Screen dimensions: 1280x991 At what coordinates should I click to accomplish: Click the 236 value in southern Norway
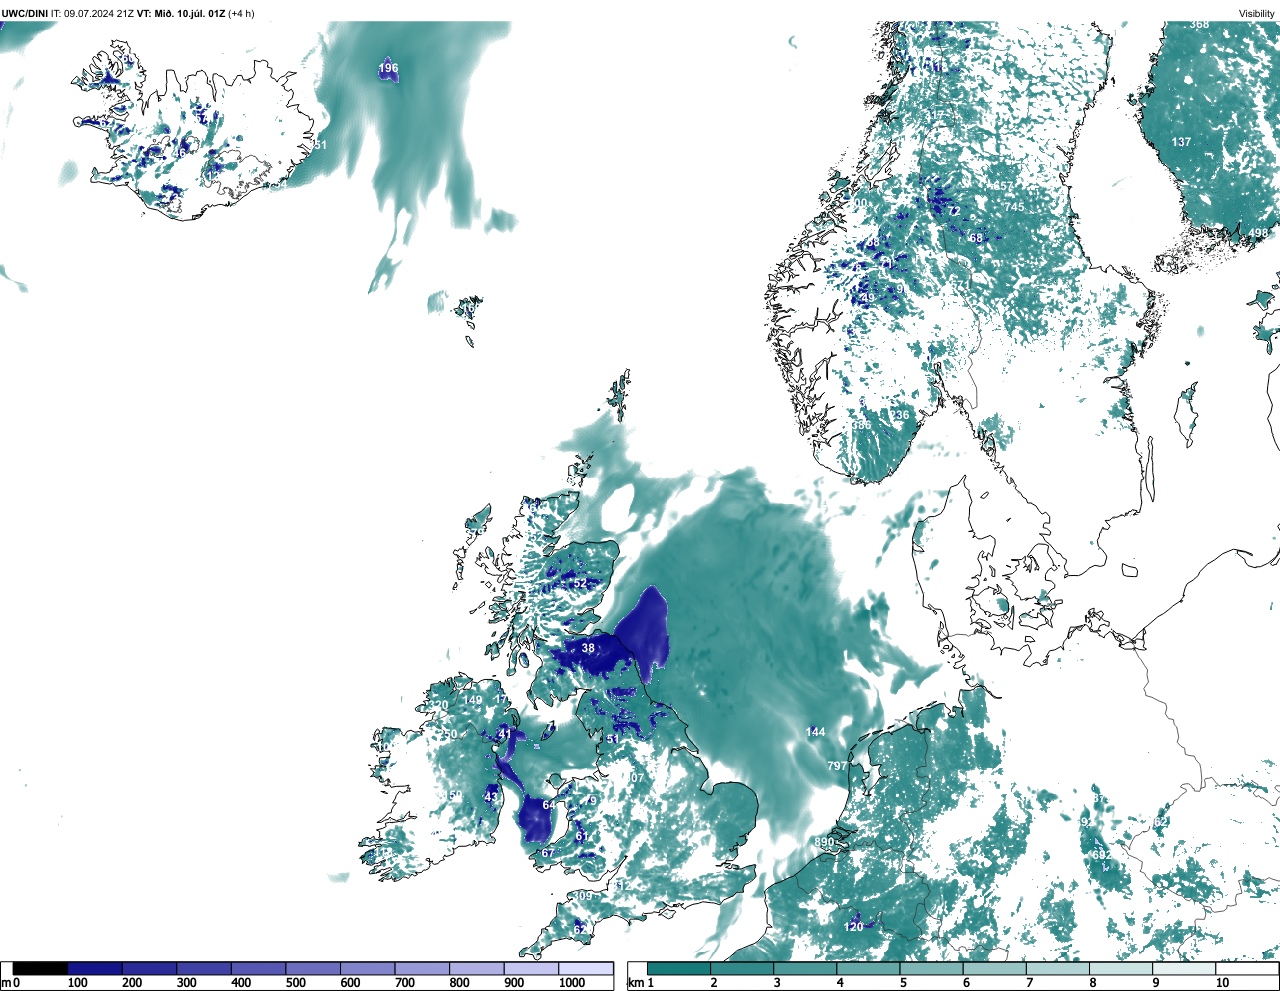900,415
